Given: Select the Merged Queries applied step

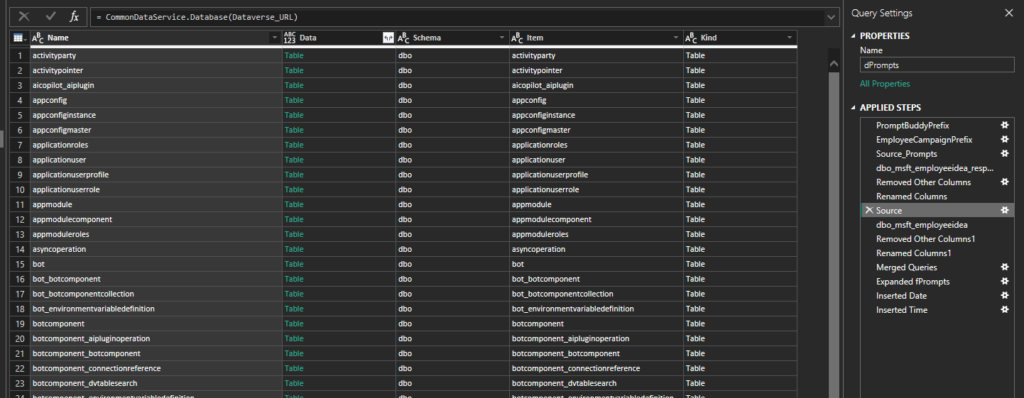Looking at the screenshot, I should (906, 267).
